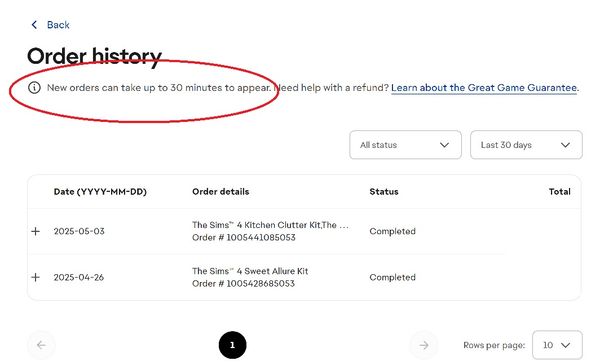Select the Sweet Allure Kit order details

click(x=250, y=277)
